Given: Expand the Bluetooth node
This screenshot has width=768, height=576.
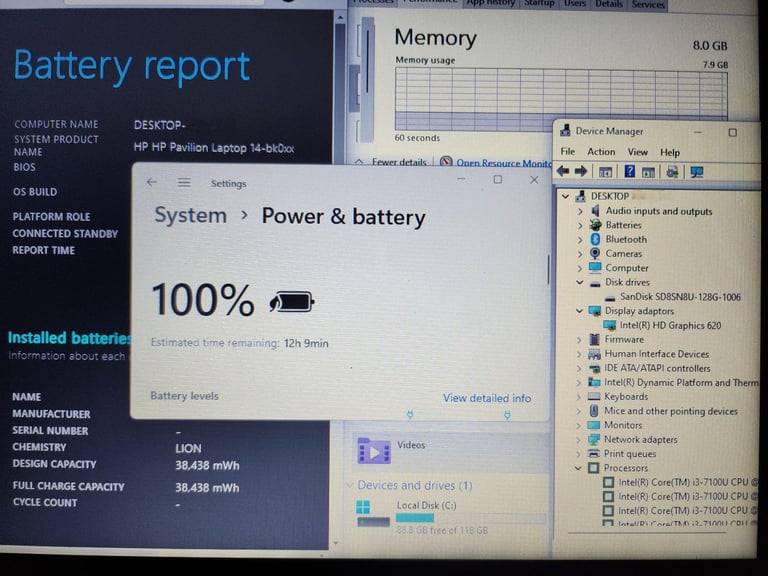Looking at the screenshot, I should (580, 240).
